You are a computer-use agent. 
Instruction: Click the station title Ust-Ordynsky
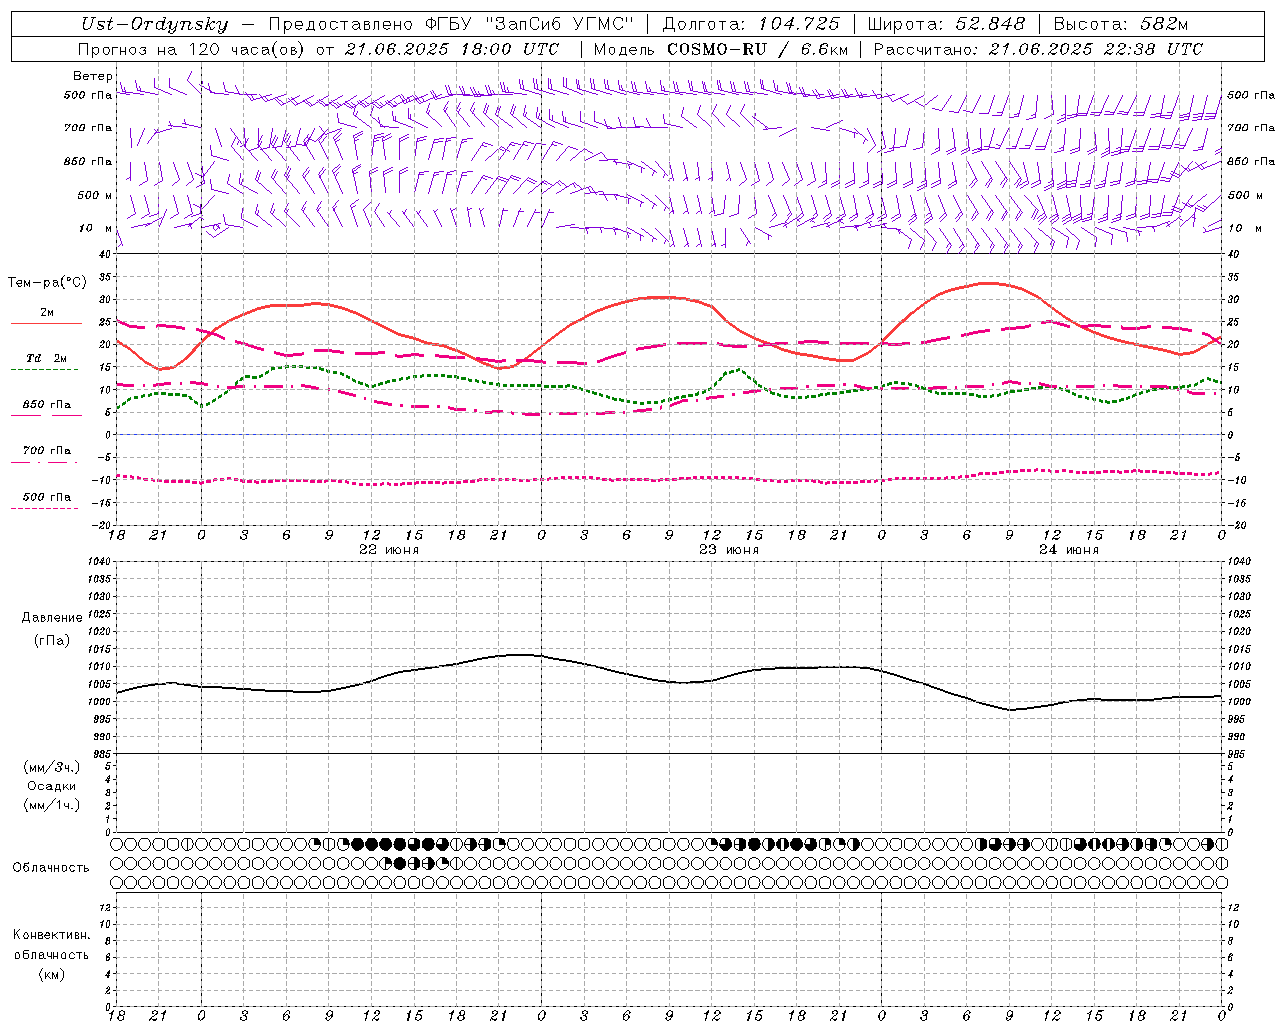point(154,24)
